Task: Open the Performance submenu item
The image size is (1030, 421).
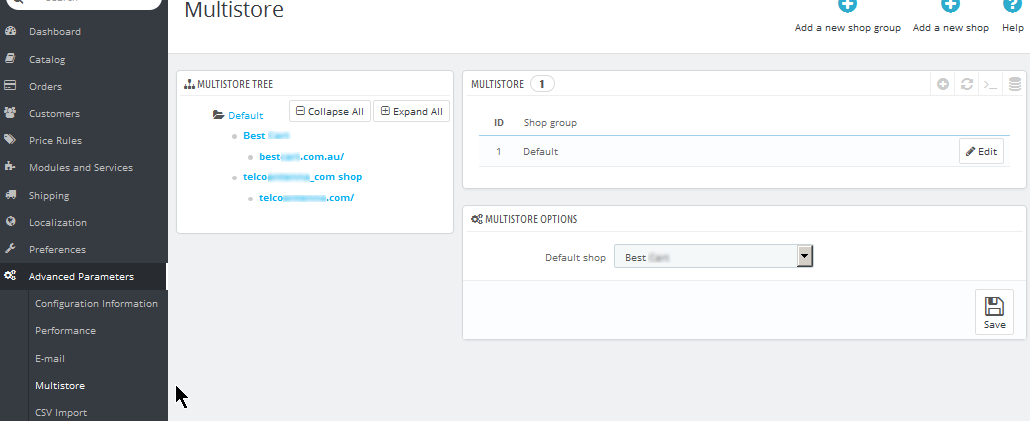Action: [65, 330]
